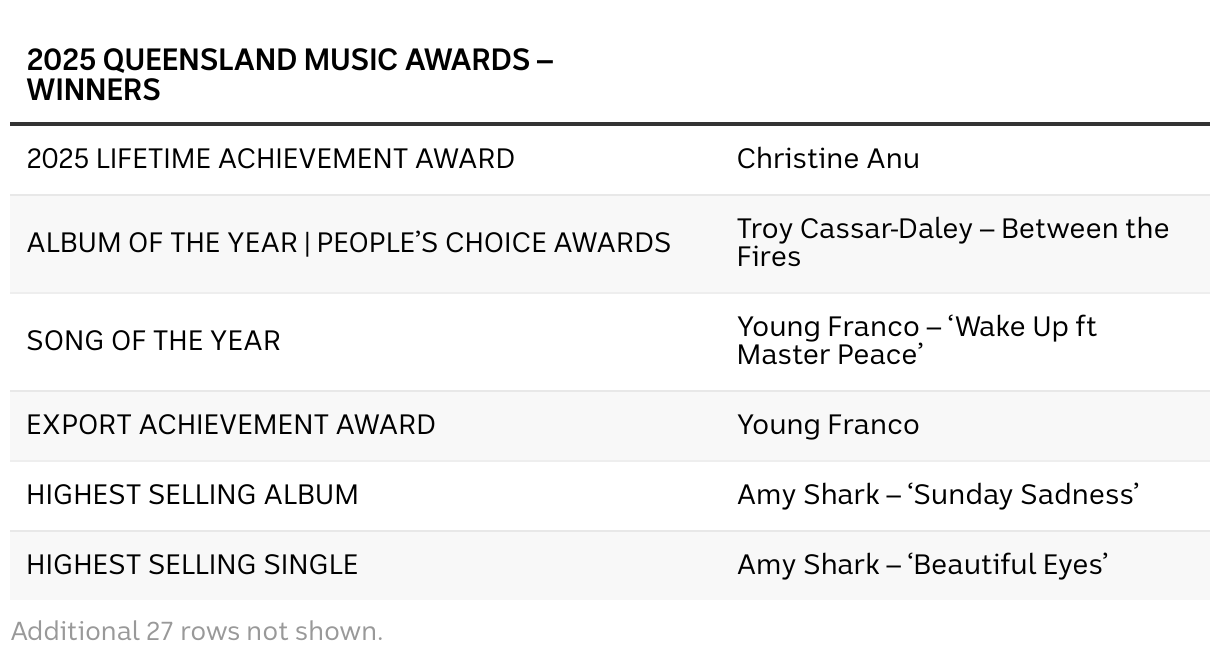1220x656 pixels.
Task: Click 'Master Peace' in the Song of the Year winner
Action: click(828, 356)
